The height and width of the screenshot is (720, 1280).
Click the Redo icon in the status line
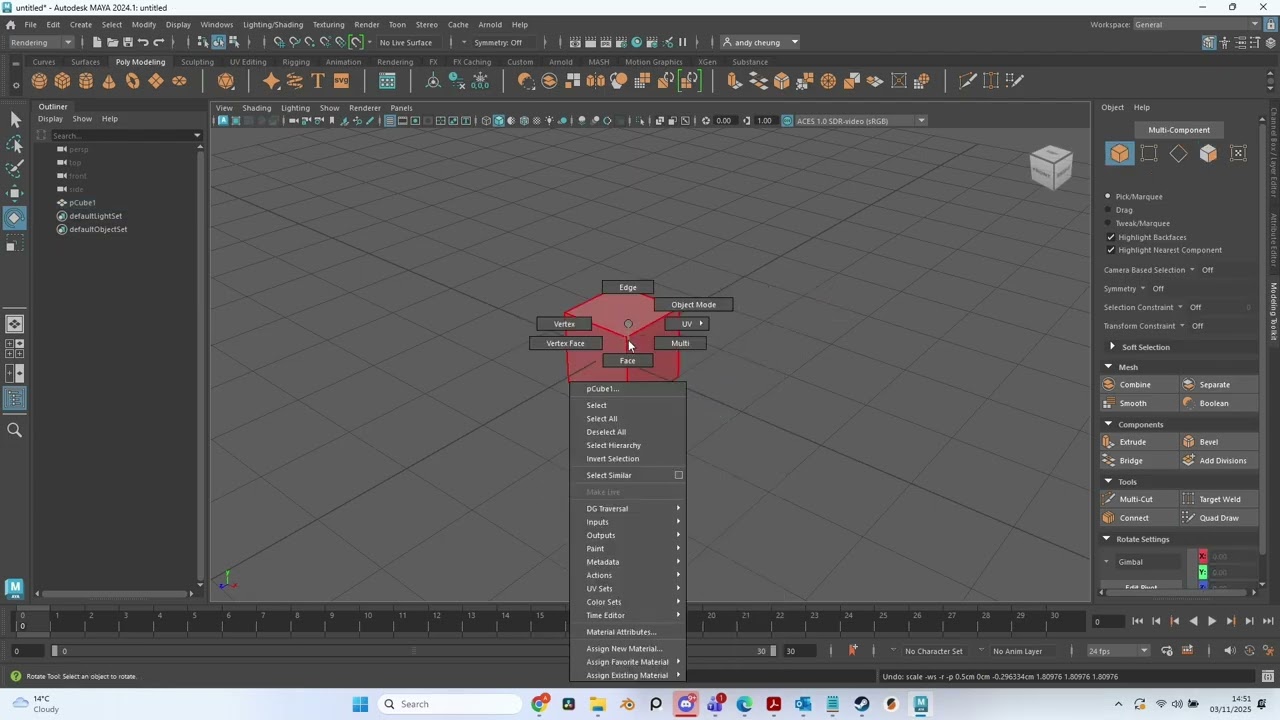click(158, 42)
